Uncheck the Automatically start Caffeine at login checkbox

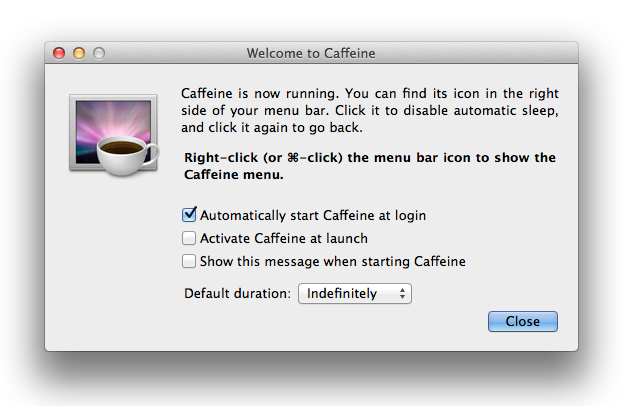[189, 215]
